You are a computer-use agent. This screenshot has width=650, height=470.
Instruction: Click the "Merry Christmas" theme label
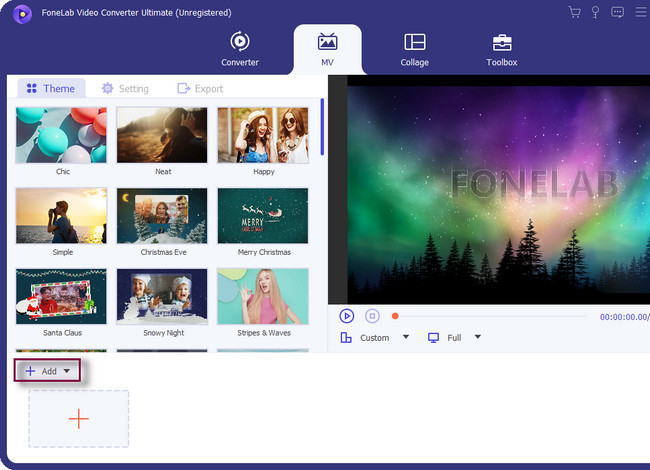pos(264,252)
